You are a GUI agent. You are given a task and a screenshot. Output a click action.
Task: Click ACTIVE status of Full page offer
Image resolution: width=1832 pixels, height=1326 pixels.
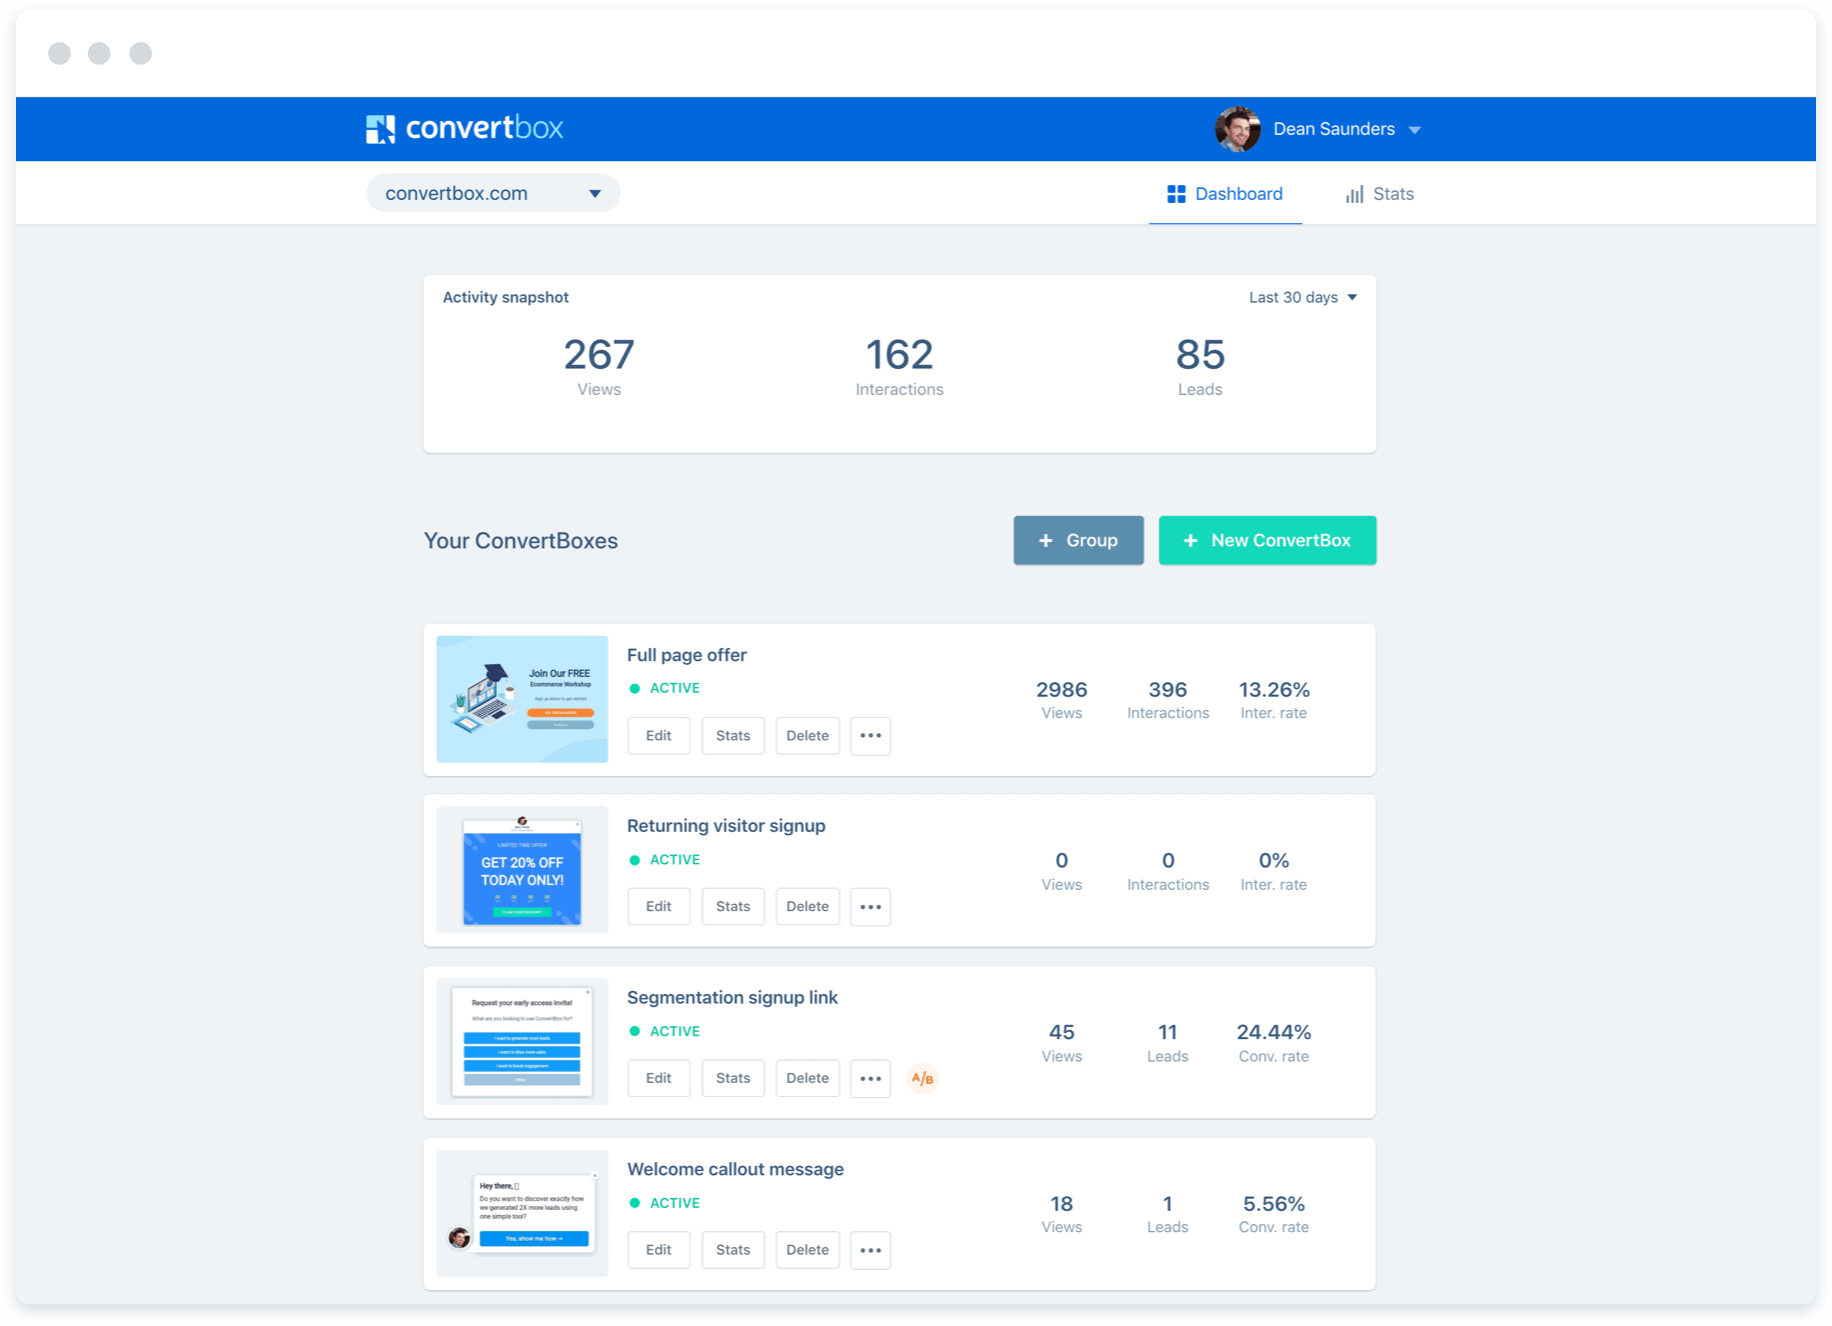pos(665,688)
